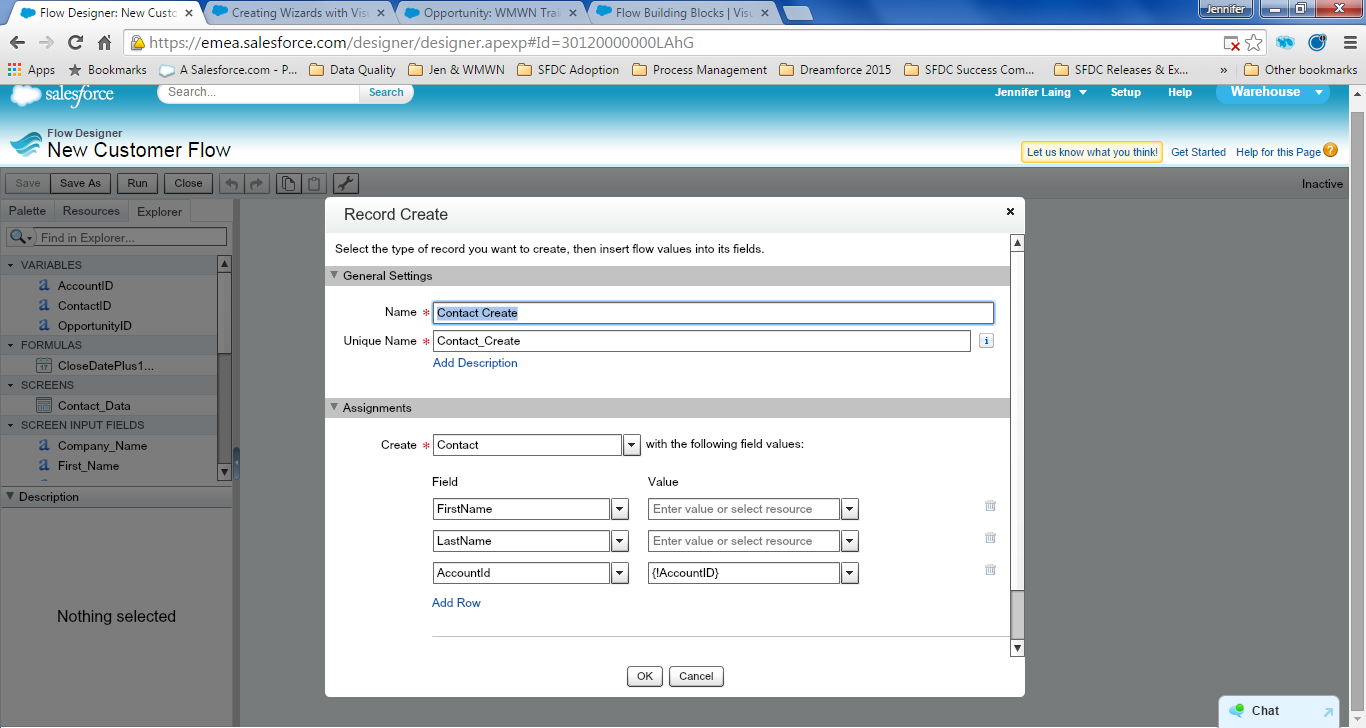This screenshot has width=1366, height=728.
Task: Open the Chat widget
Action: tap(1279, 711)
